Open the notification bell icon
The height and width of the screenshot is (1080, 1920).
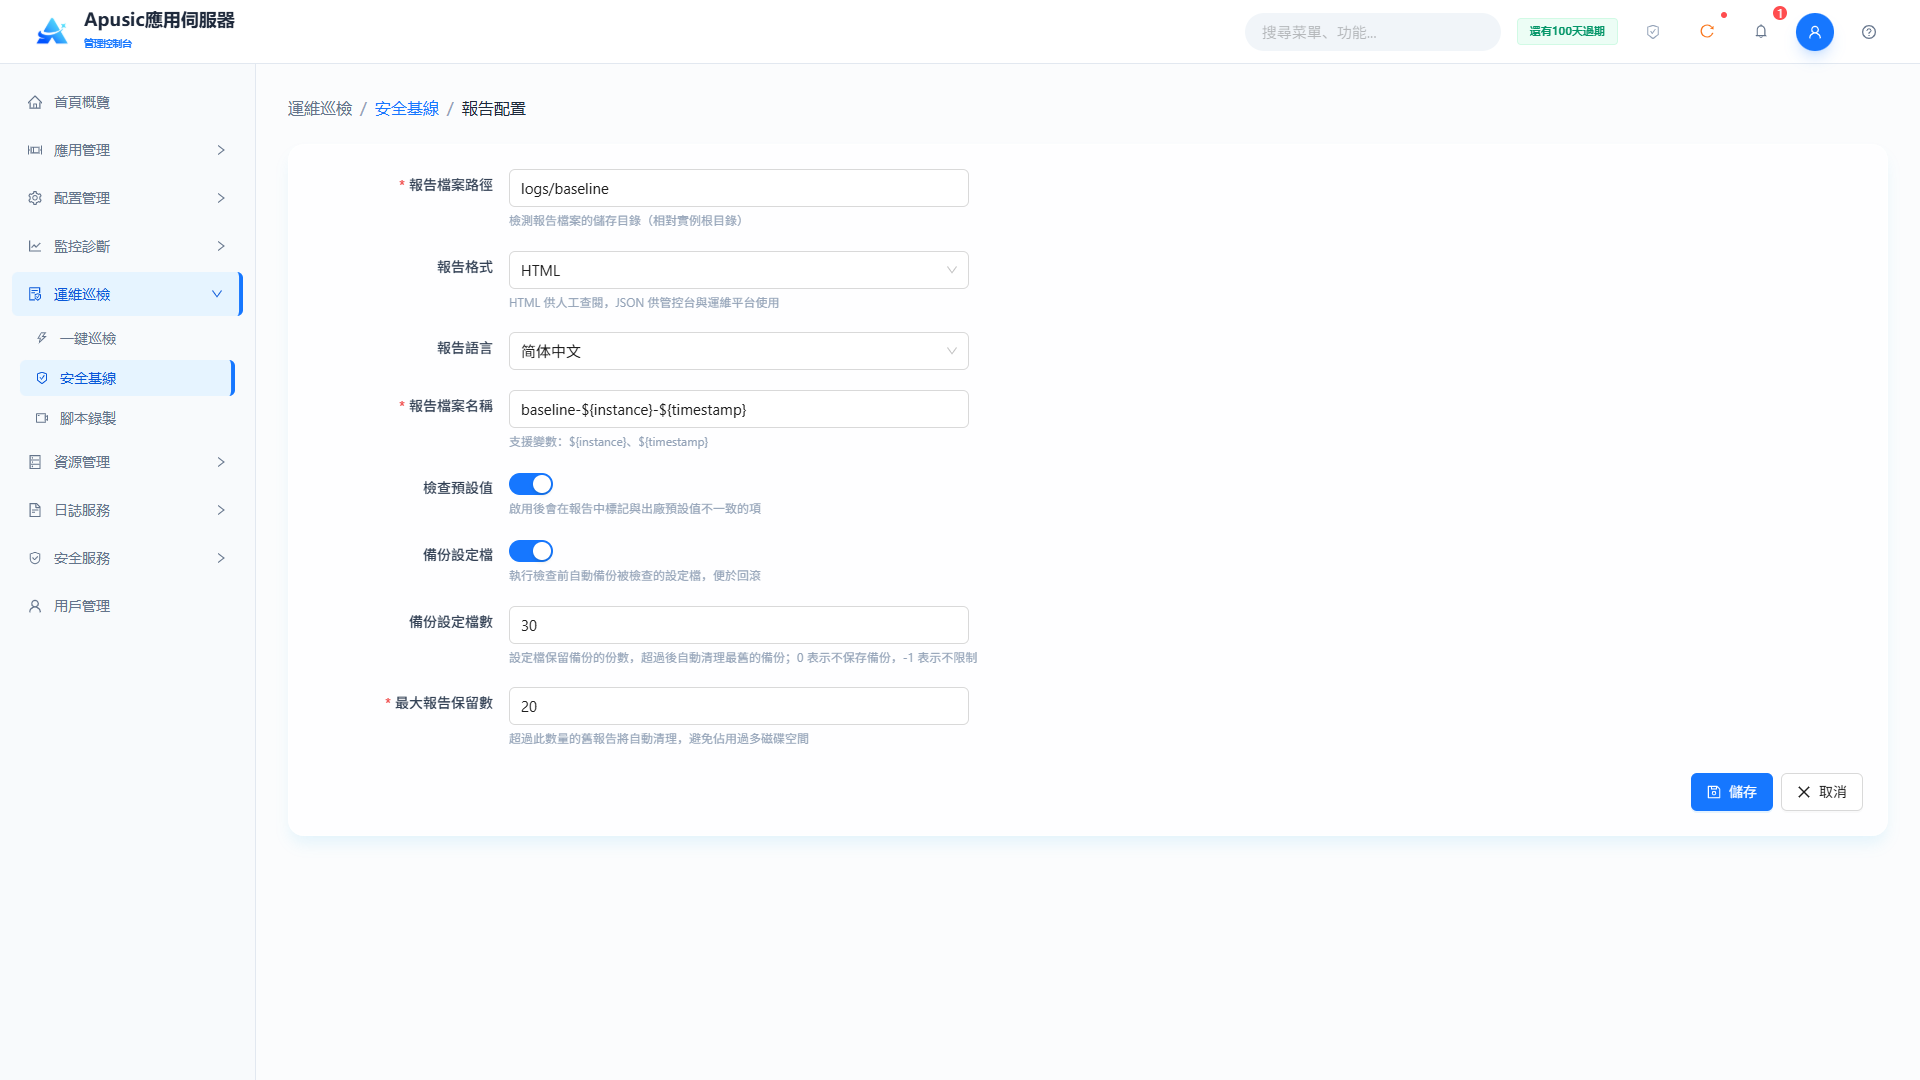tap(1761, 32)
